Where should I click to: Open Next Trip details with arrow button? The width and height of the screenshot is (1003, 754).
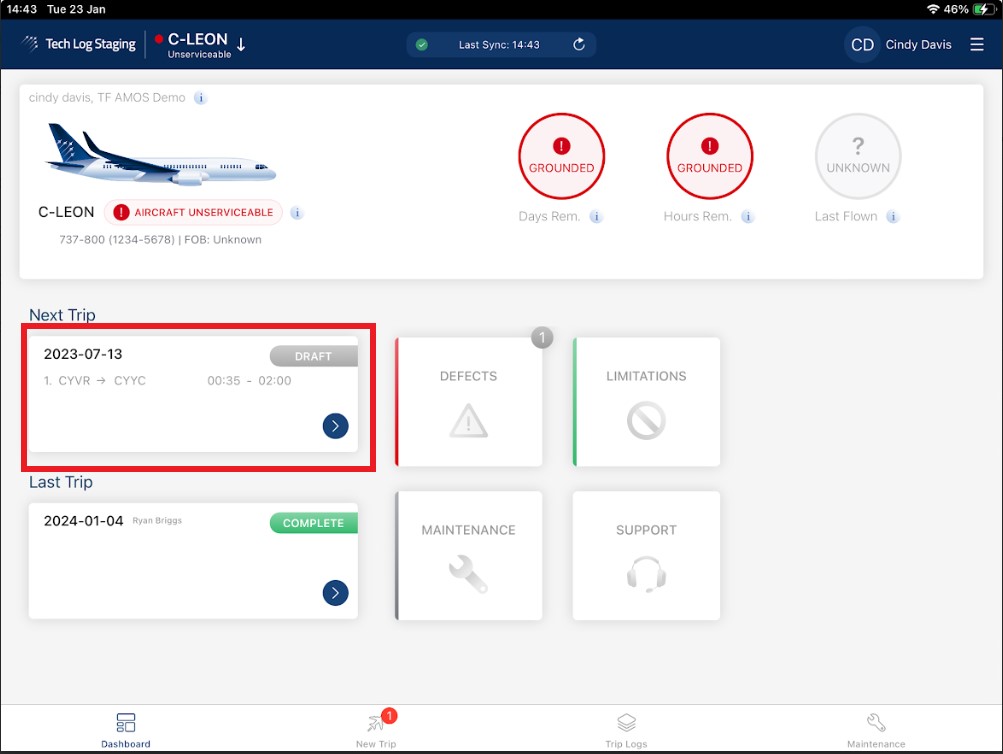click(335, 426)
